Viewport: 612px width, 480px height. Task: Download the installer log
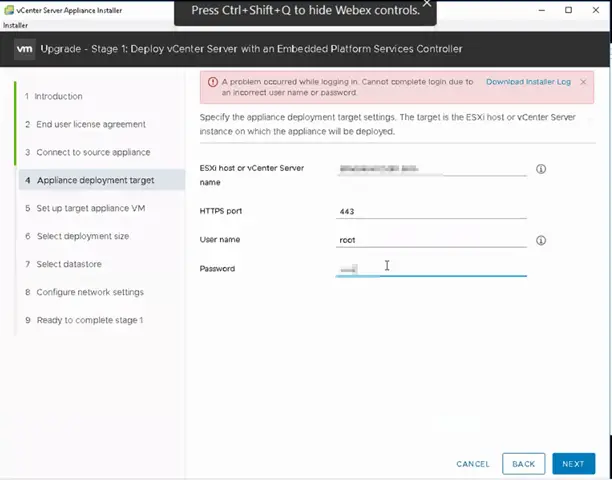click(528, 82)
